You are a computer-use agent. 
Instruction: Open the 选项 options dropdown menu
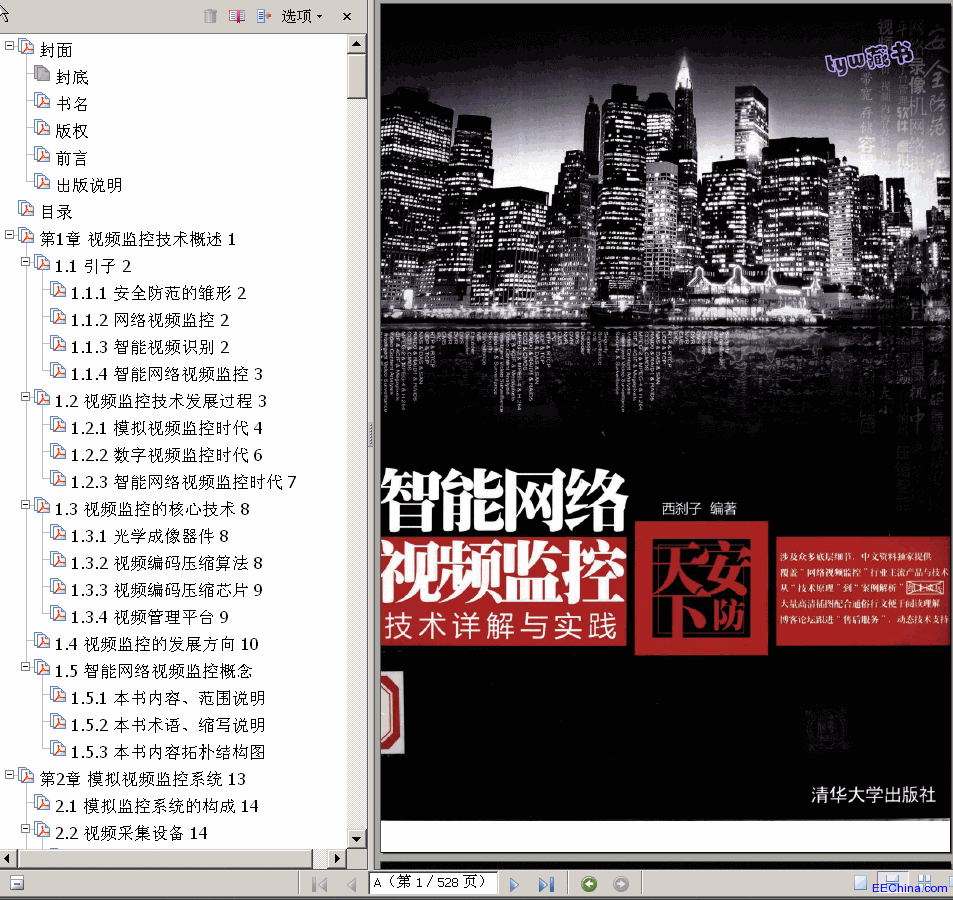(302, 16)
